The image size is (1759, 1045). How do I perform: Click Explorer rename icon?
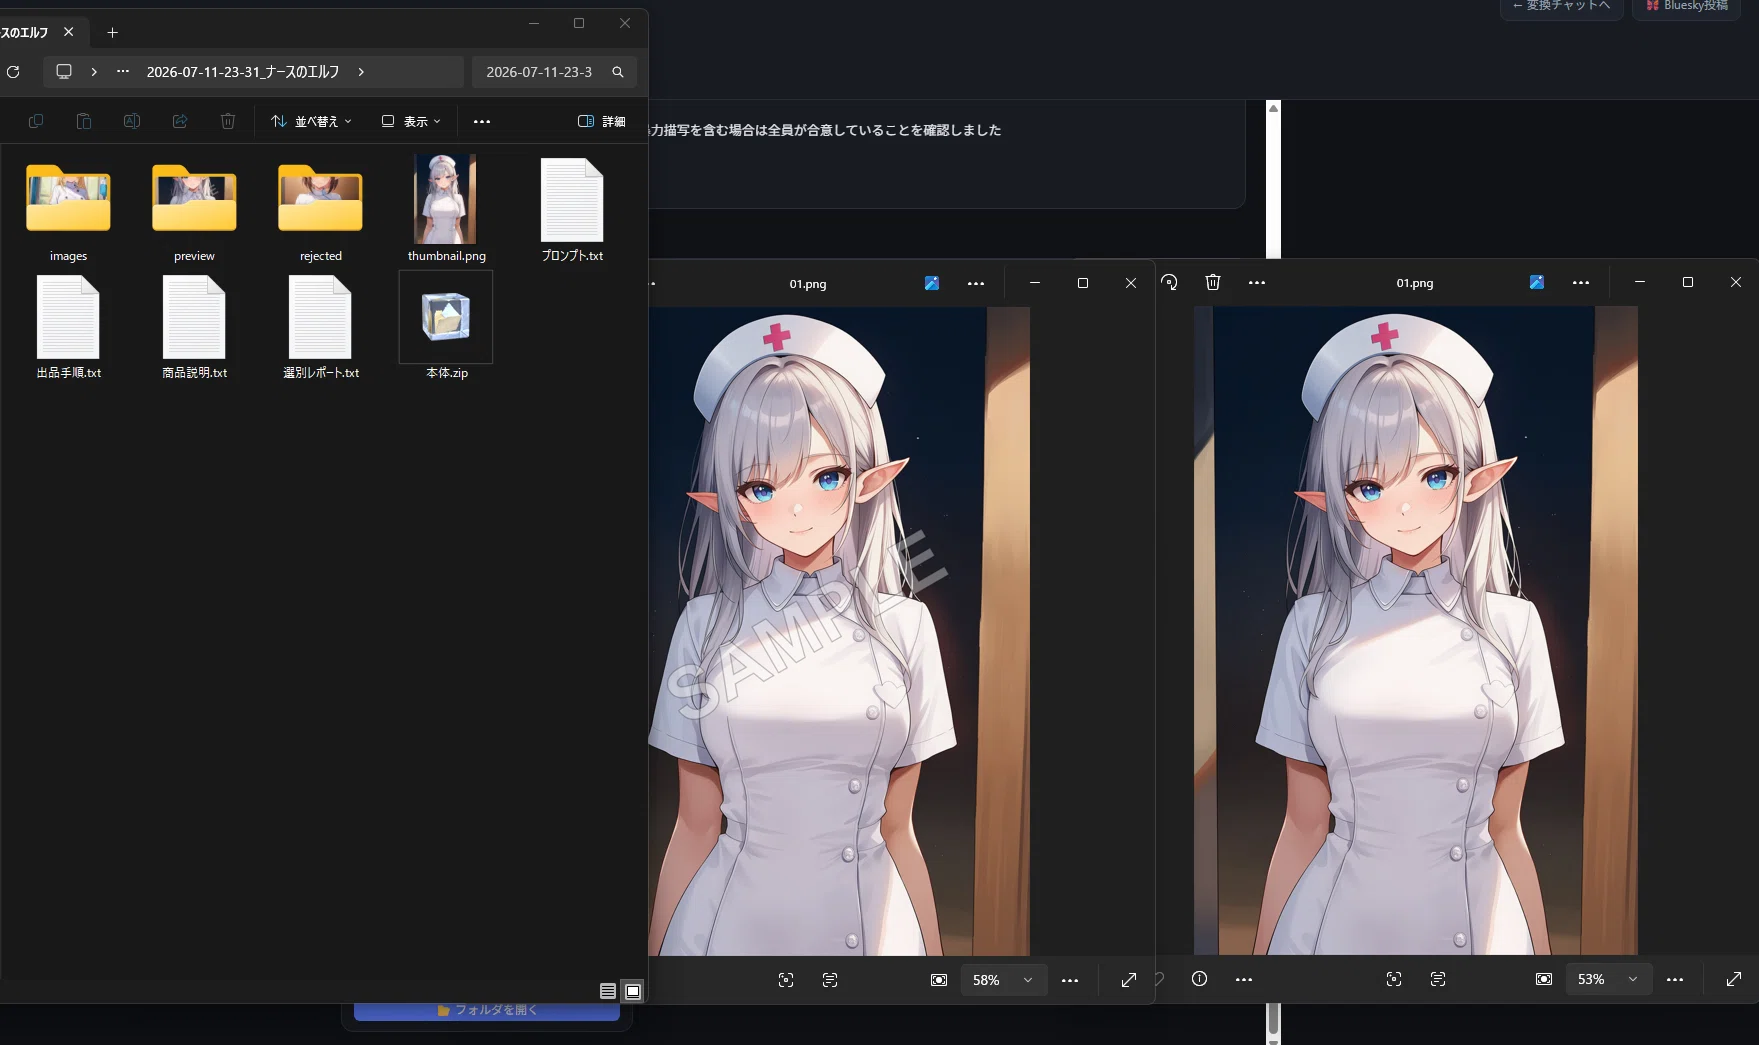132,121
